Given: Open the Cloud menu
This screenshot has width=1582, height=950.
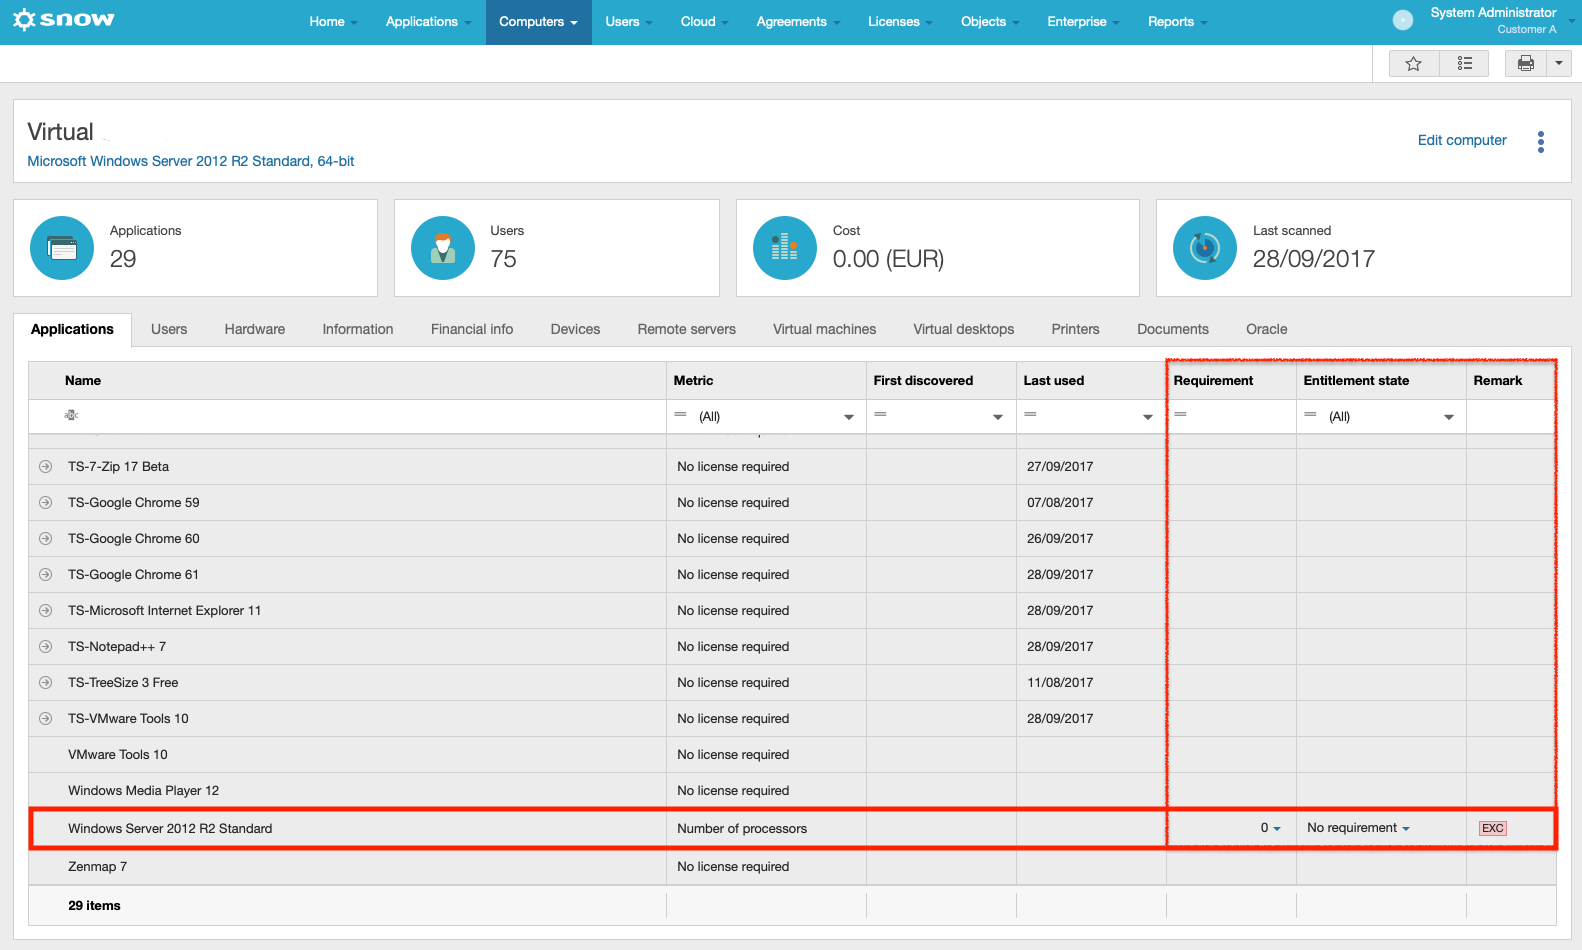Looking at the screenshot, I should [704, 22].
